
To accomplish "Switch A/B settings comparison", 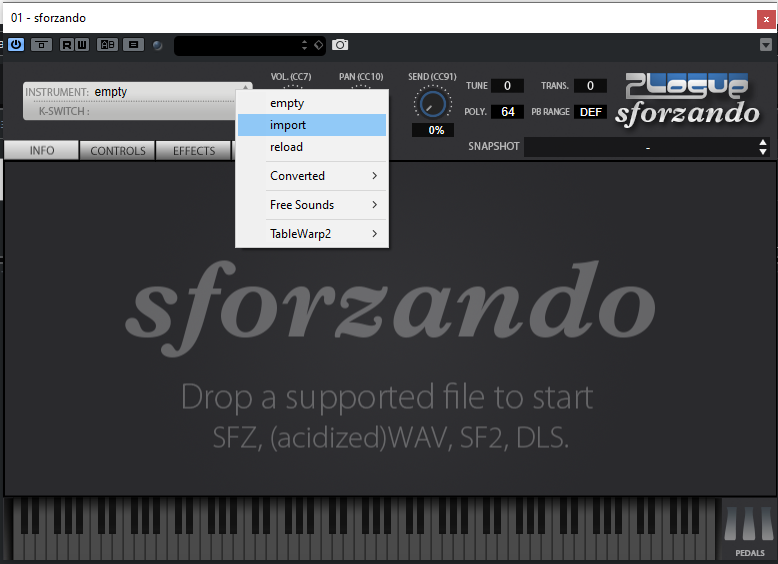I will (x=108, y=45).
